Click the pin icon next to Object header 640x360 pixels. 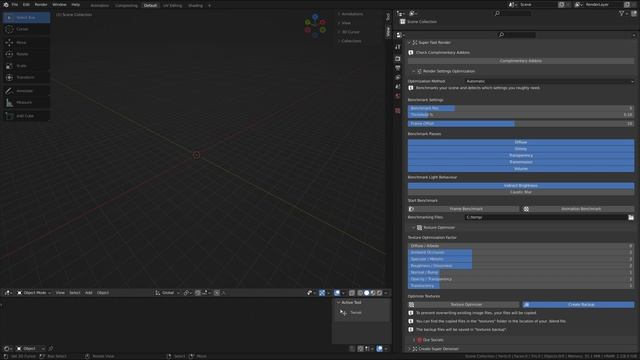pos(51,349)
